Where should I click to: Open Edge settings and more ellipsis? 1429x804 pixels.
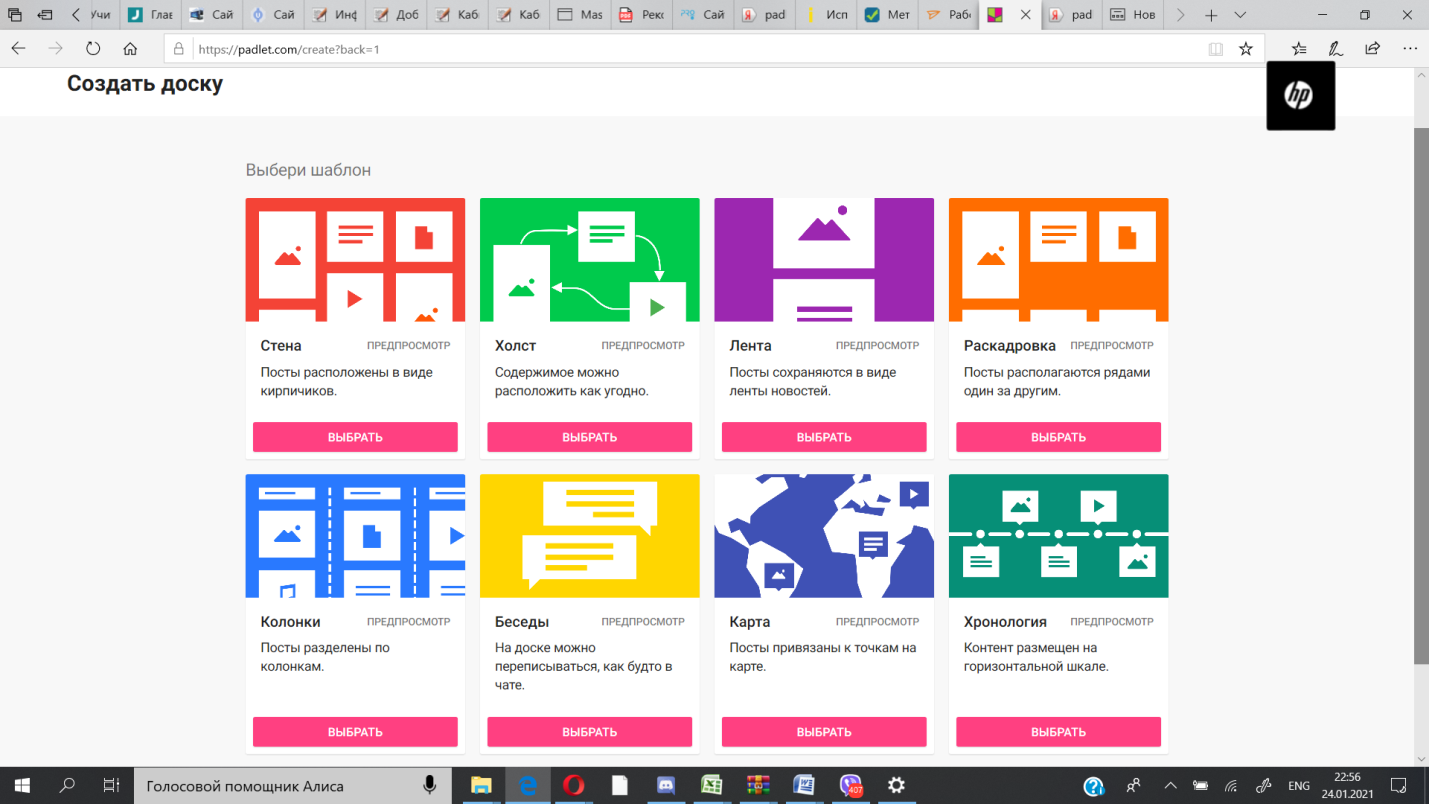(x=1410, y=48)
